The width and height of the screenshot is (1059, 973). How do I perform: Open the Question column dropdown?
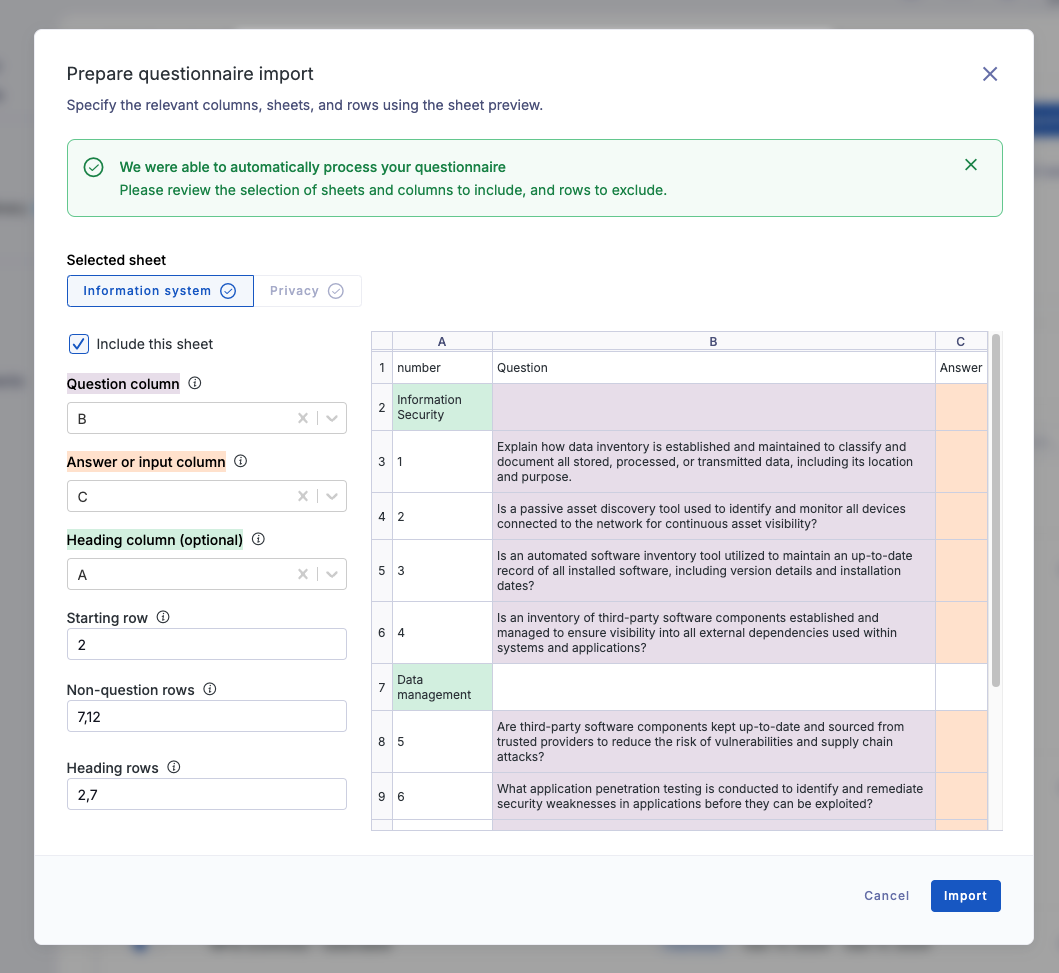tap(332, 418)
